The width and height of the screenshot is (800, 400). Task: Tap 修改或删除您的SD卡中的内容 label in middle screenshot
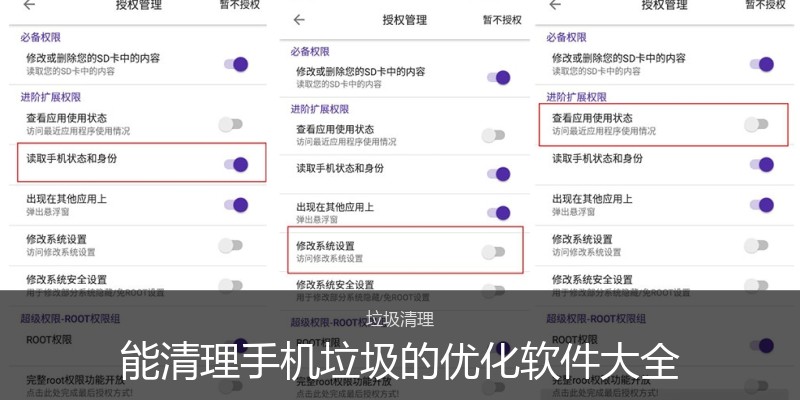tap(361, 72)
